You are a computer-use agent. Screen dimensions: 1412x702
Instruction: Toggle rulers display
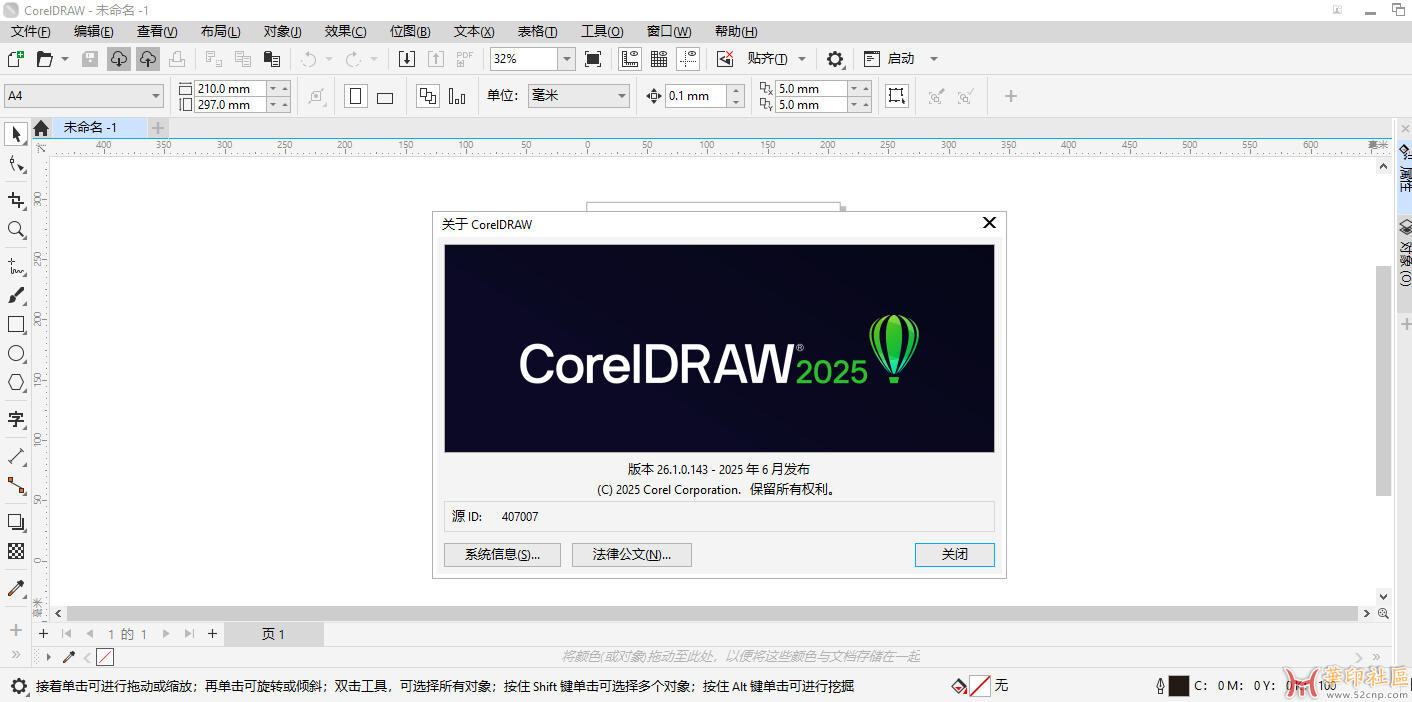click(630, 59)
